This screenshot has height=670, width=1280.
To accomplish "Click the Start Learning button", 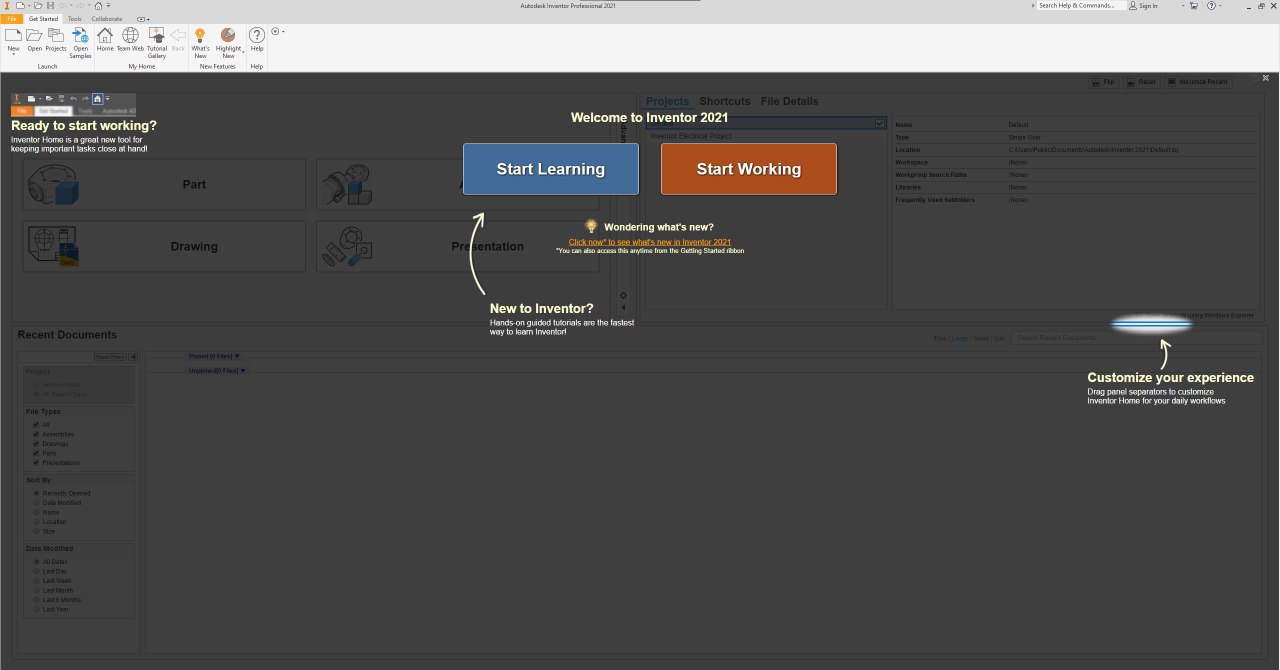I will tap(551, 169).
